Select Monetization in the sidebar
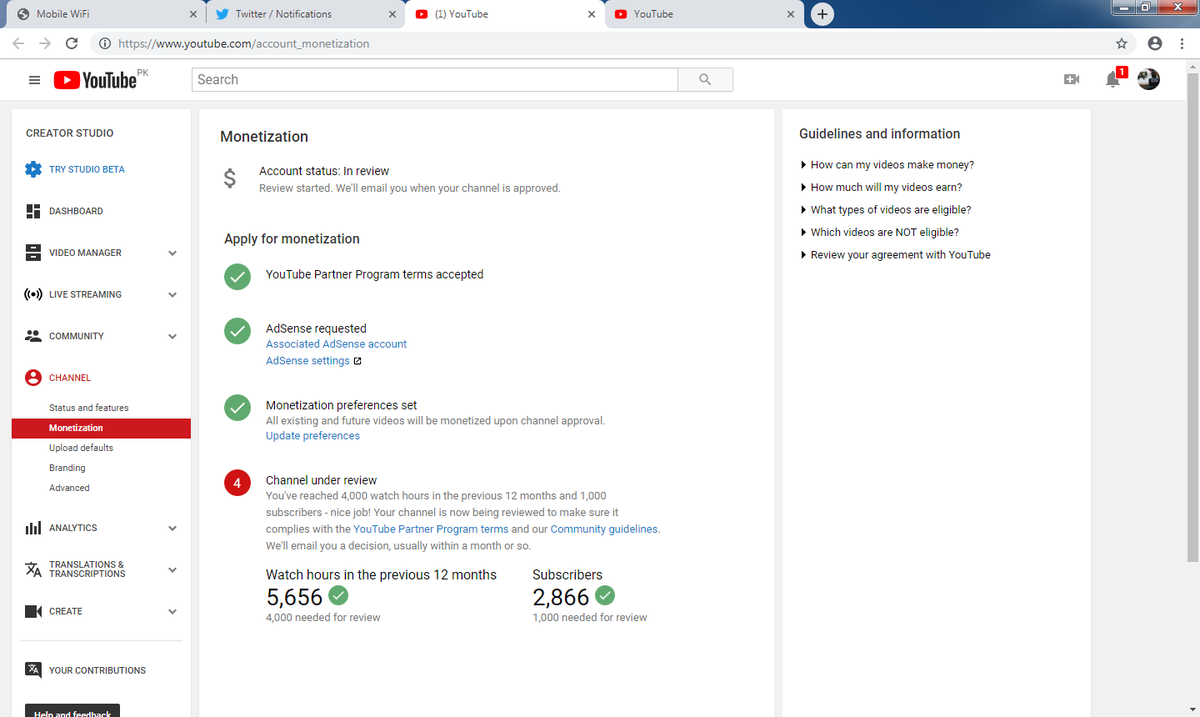Viewport: 1200px width, 717px height. 101,428
